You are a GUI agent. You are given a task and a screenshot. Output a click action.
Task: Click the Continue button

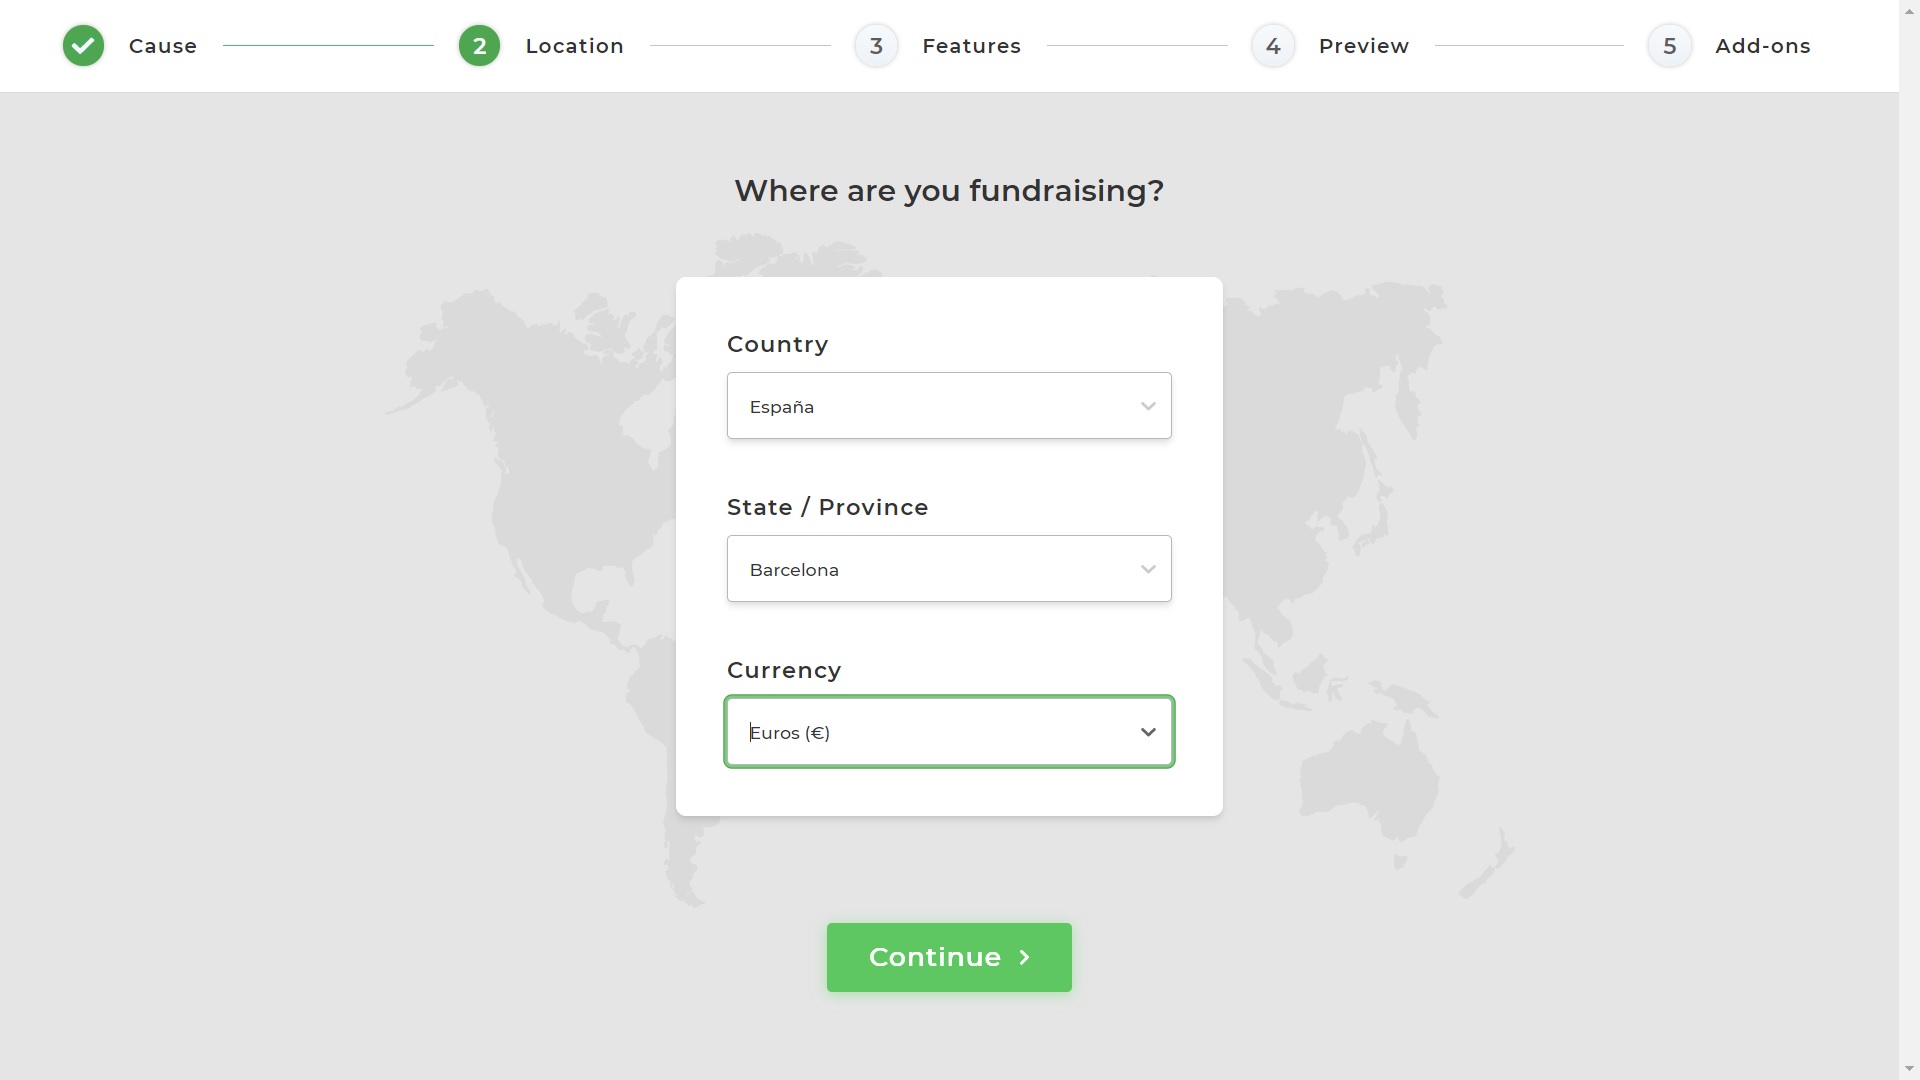[949, 958]
